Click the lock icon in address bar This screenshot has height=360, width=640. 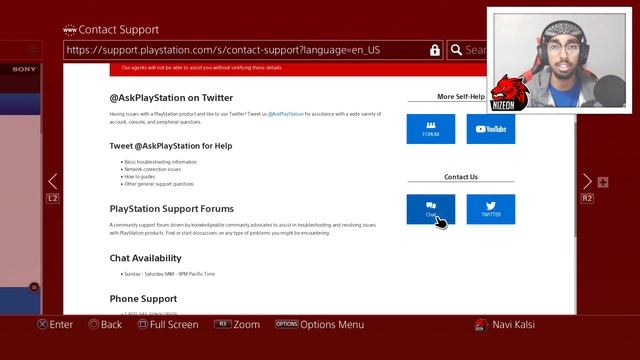435,50
